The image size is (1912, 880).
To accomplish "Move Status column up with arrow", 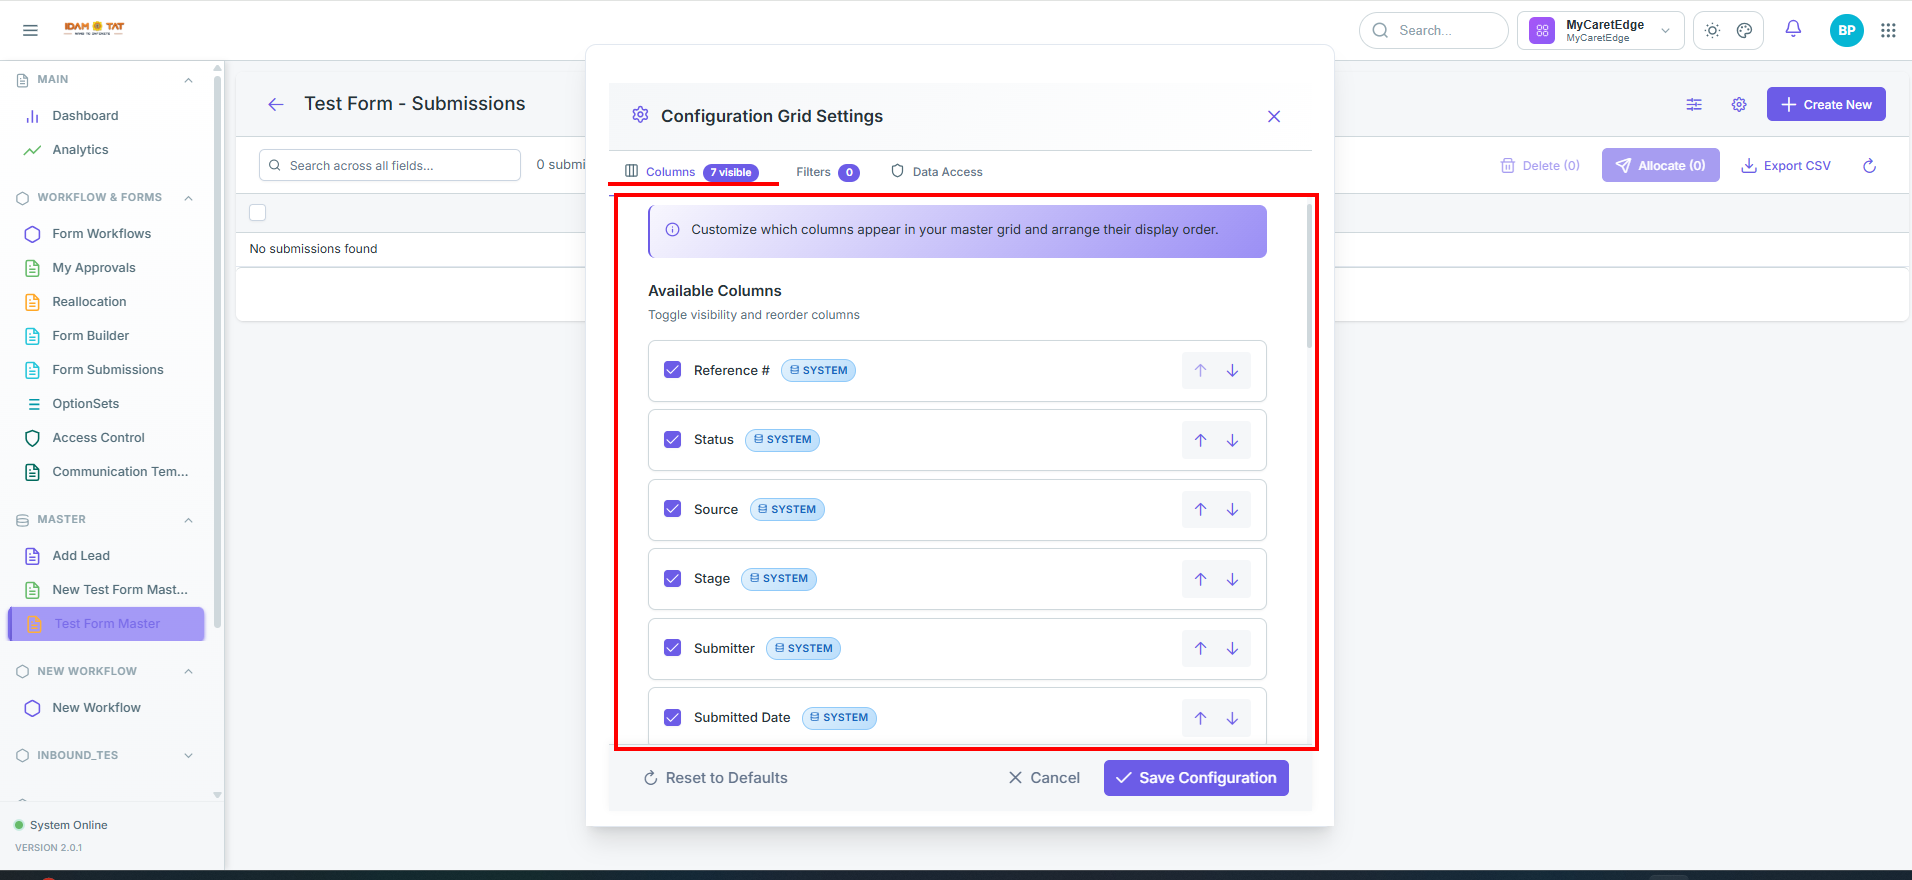I will [x=1200, y=440].
